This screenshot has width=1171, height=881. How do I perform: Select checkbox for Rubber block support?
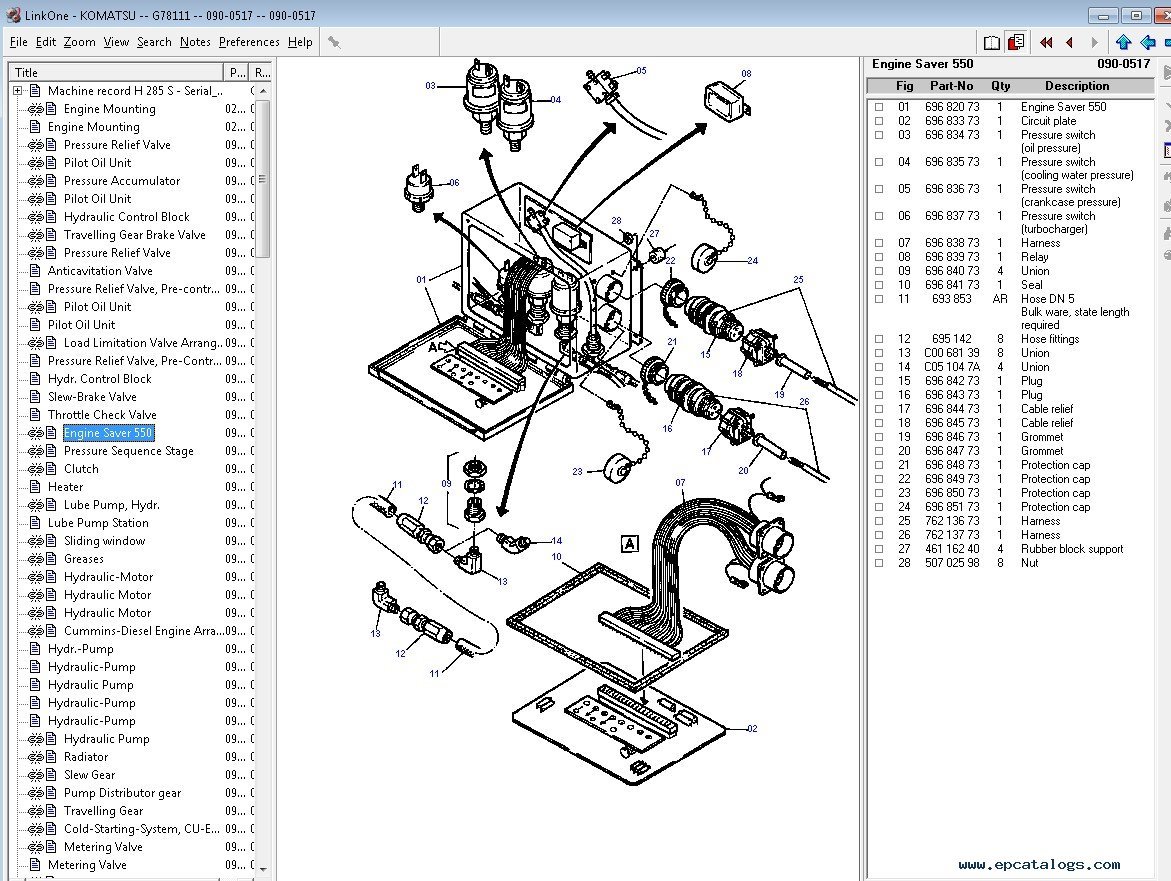[x=879, y=549]
